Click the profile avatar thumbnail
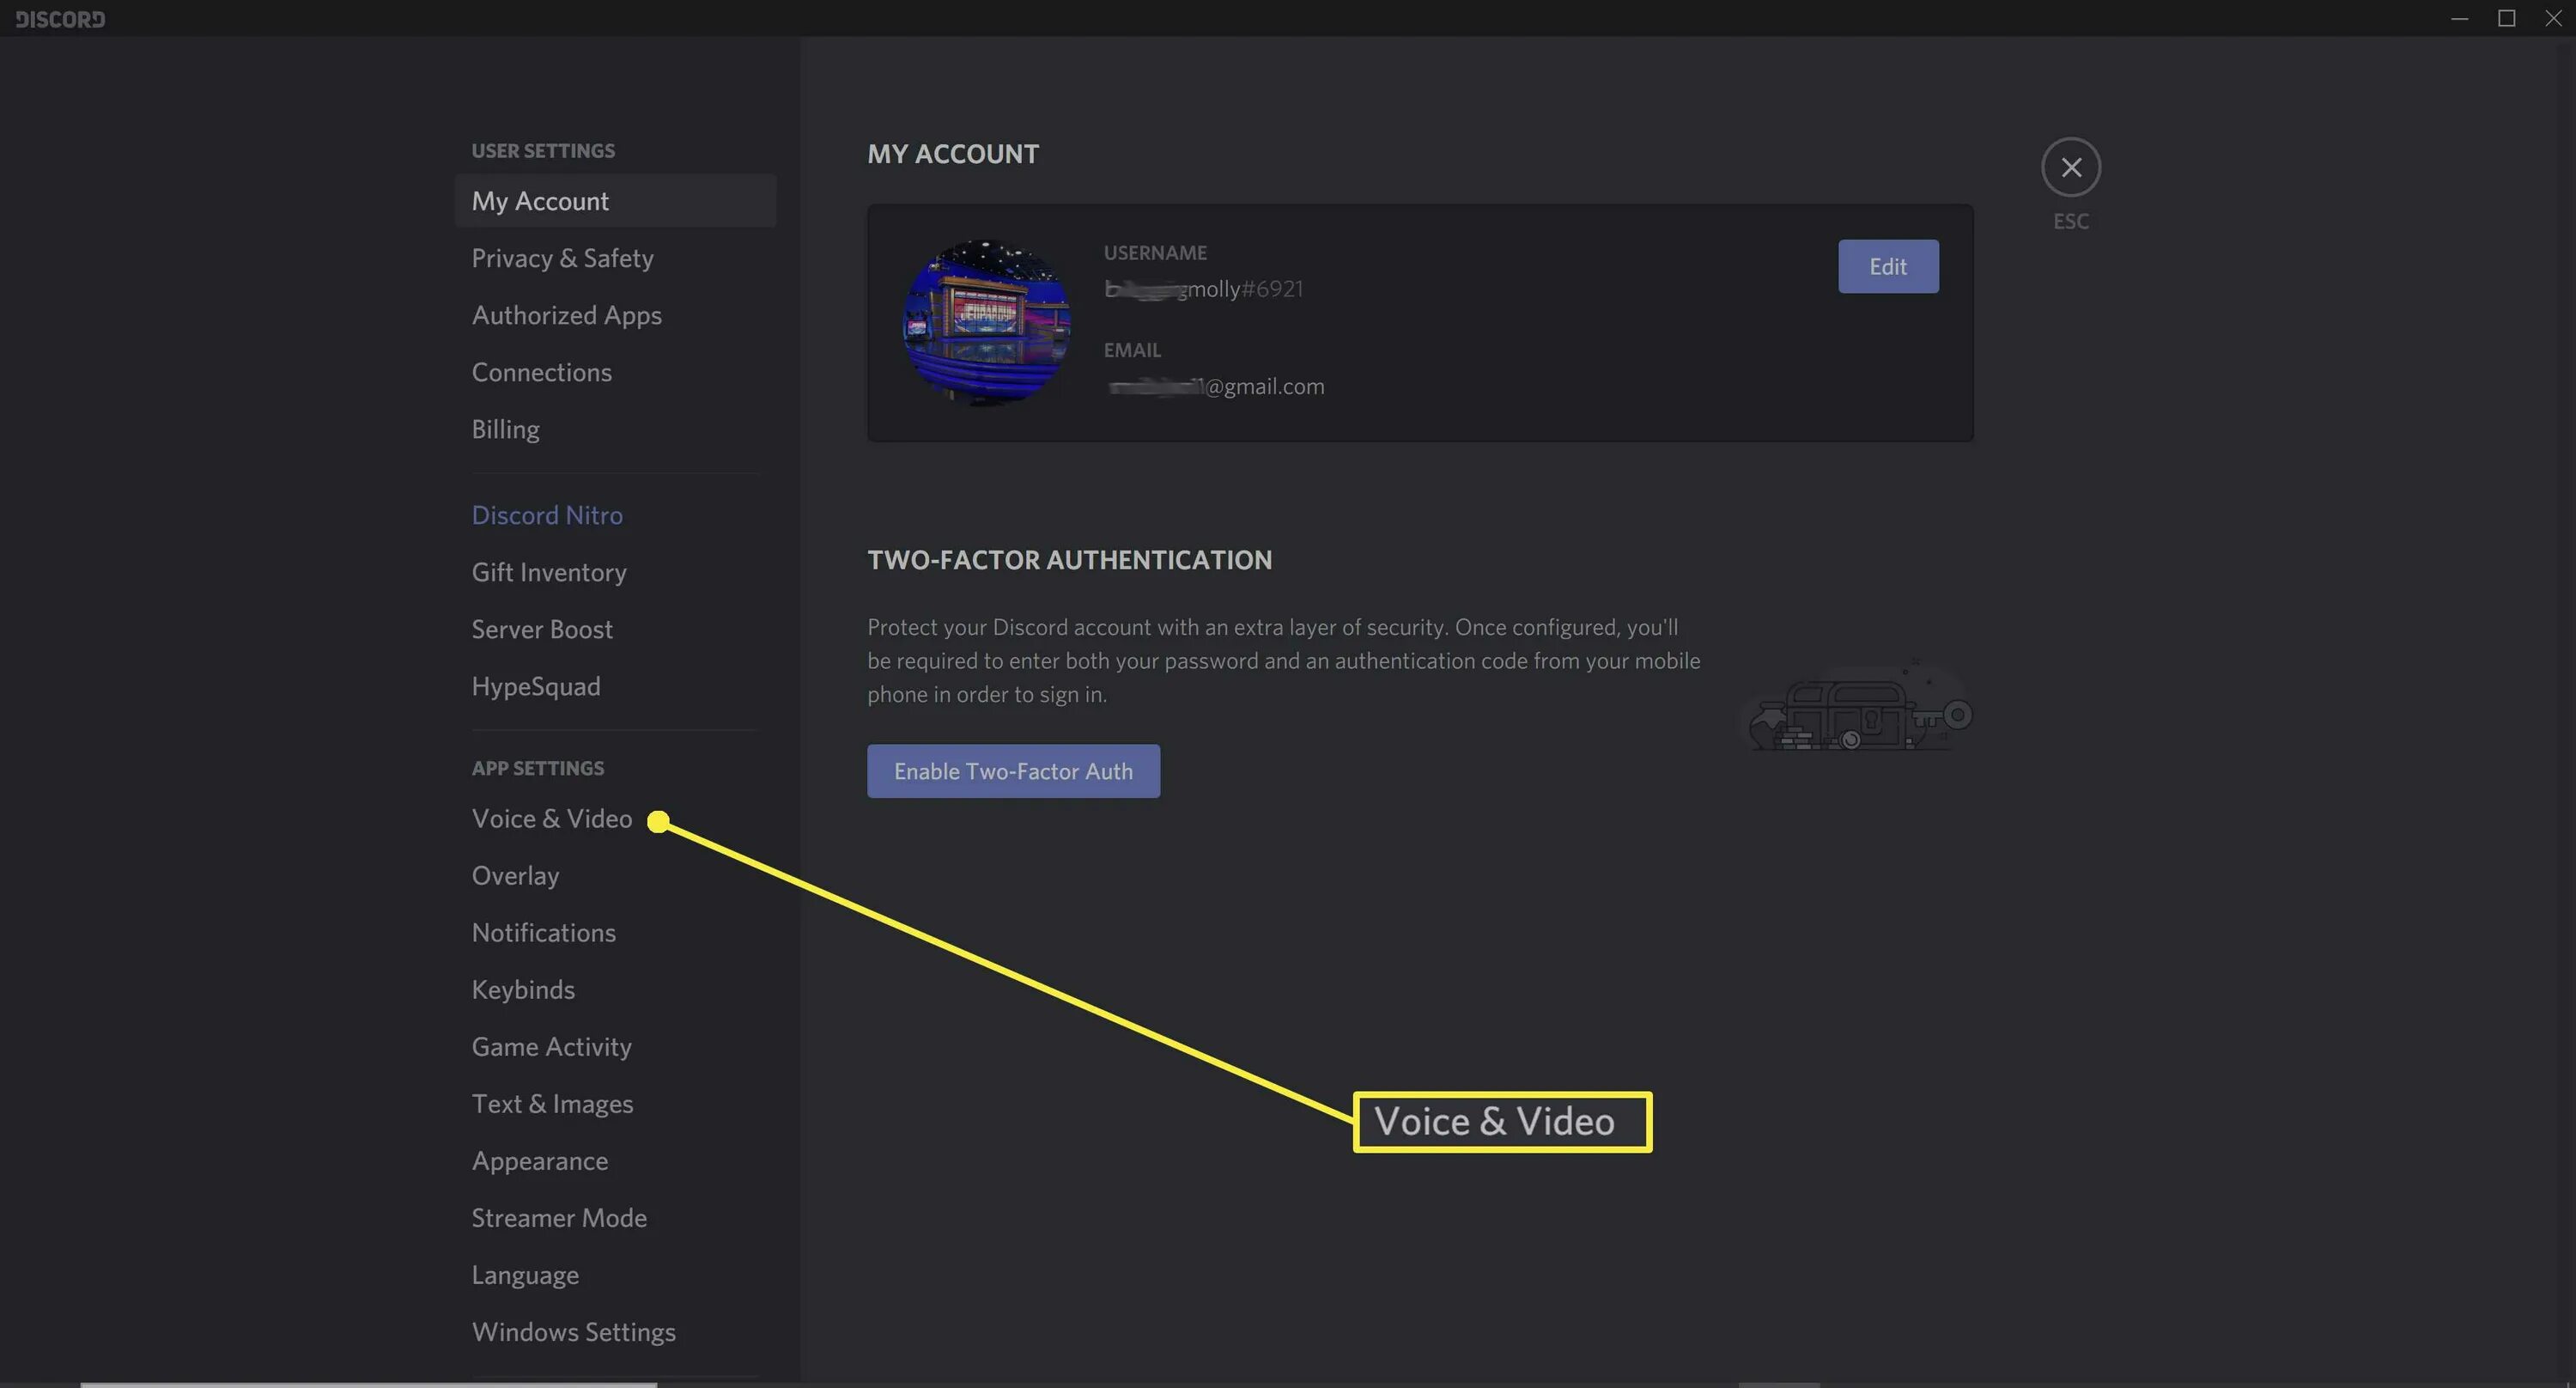This screenshot has height=1388, width=2576. tap(986, 322)
